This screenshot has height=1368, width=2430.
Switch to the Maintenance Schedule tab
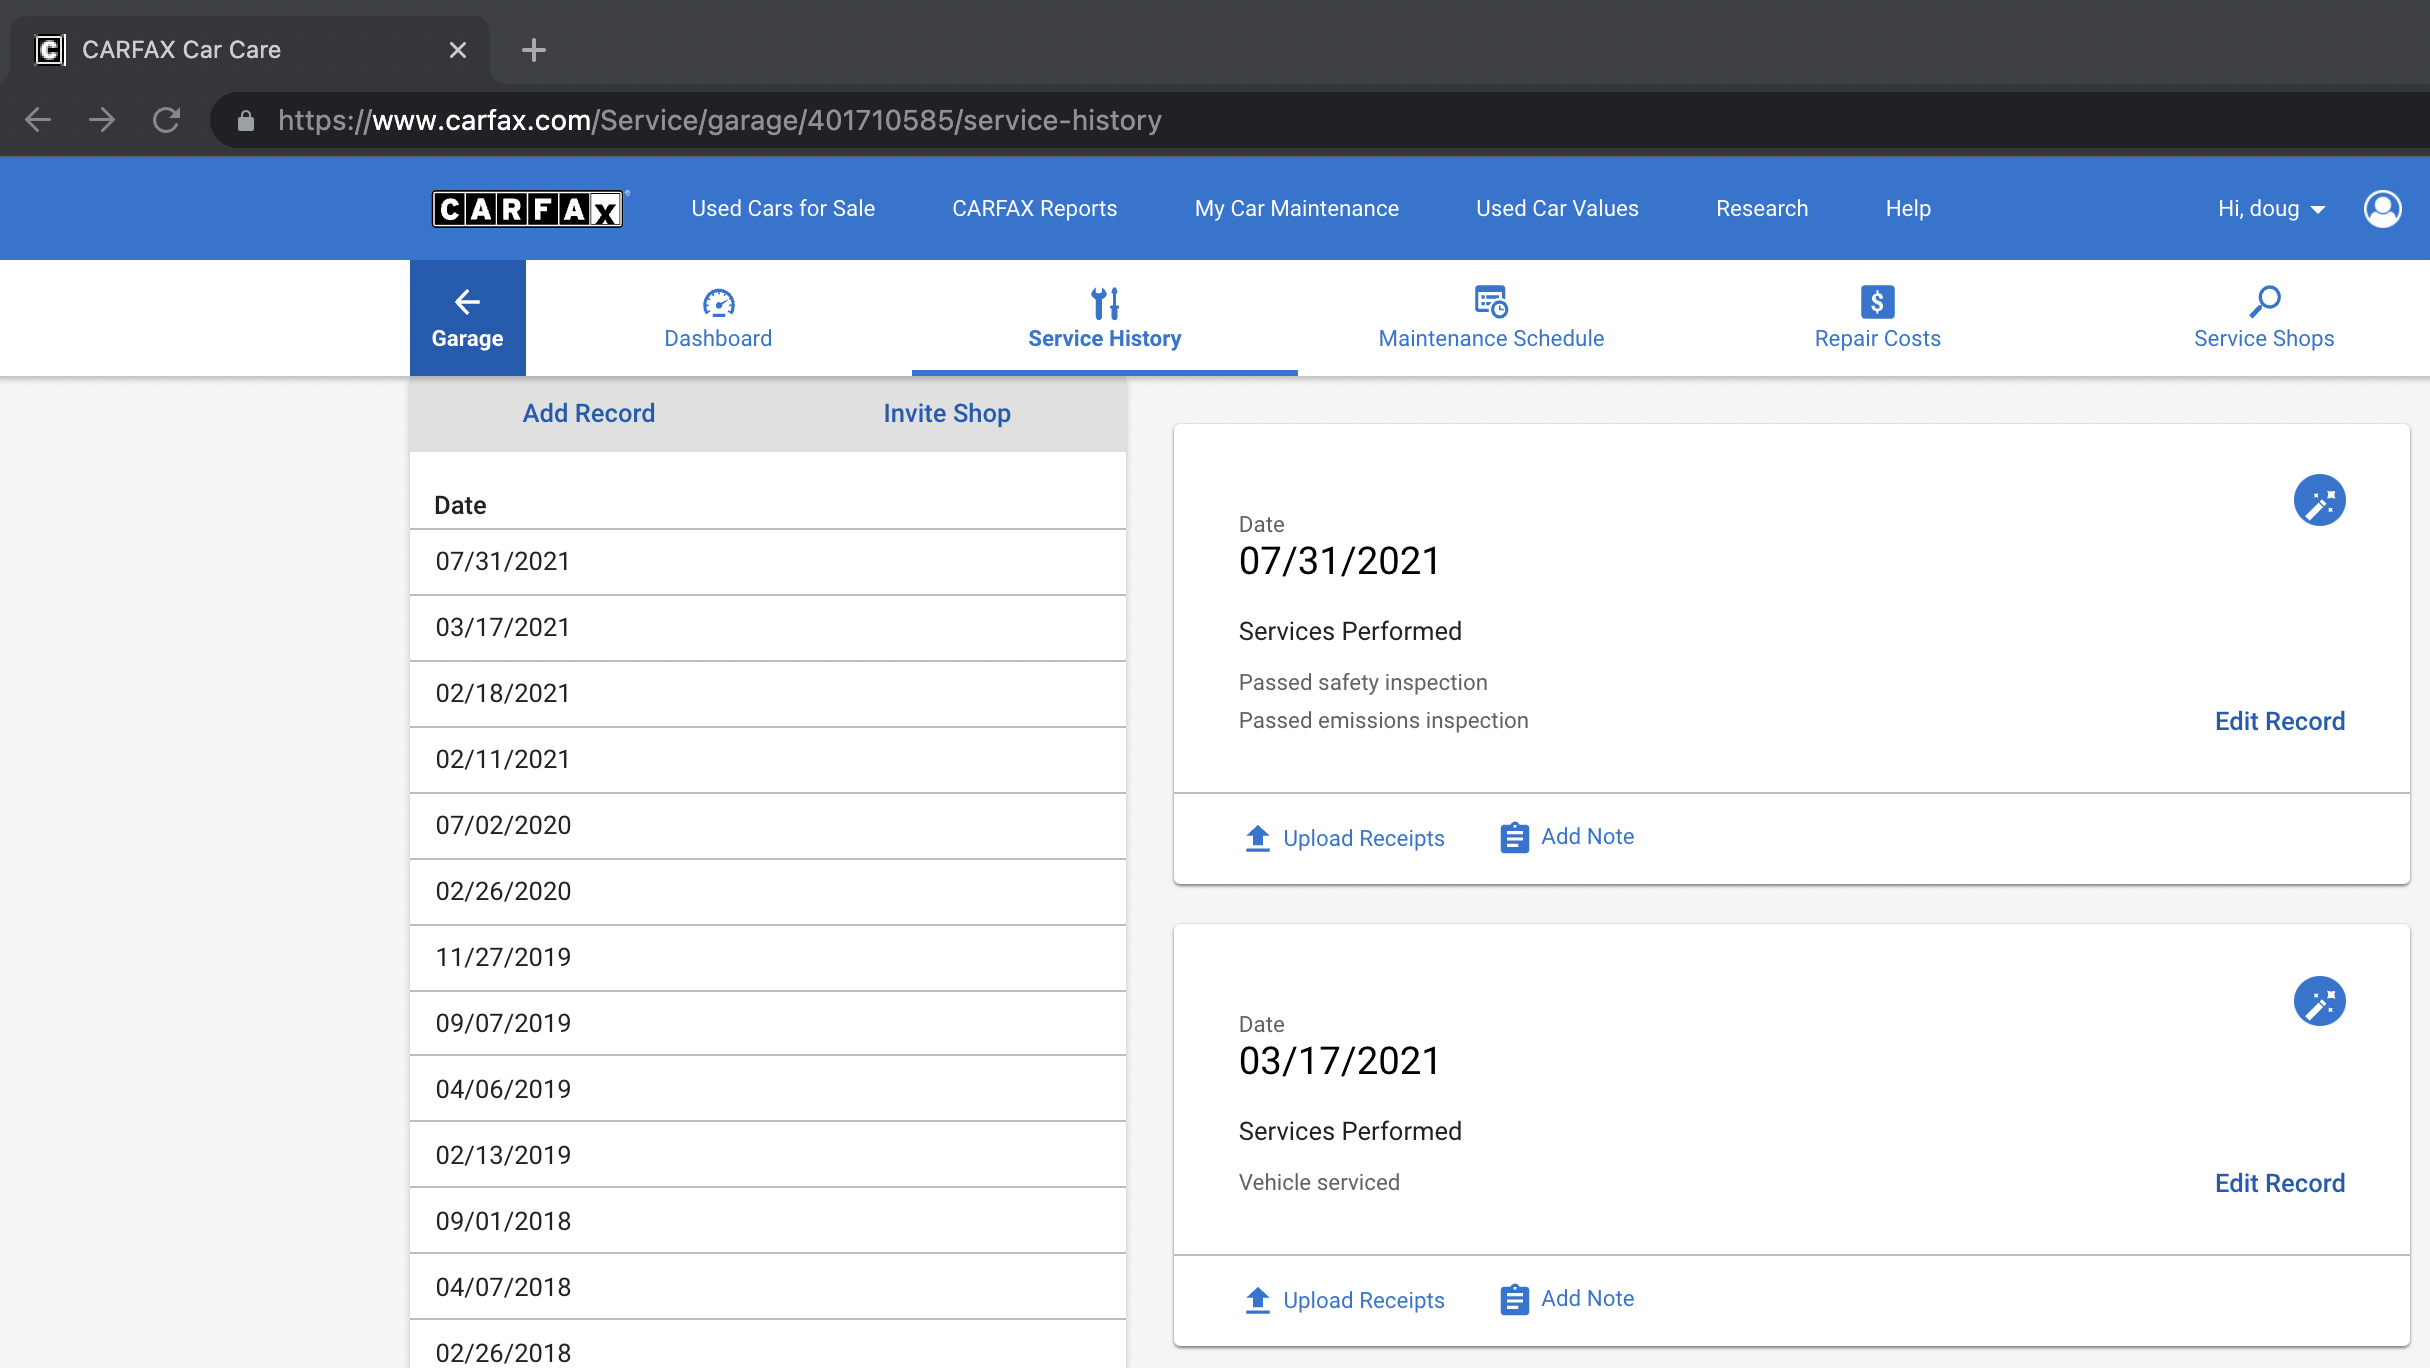(1491, 318)
